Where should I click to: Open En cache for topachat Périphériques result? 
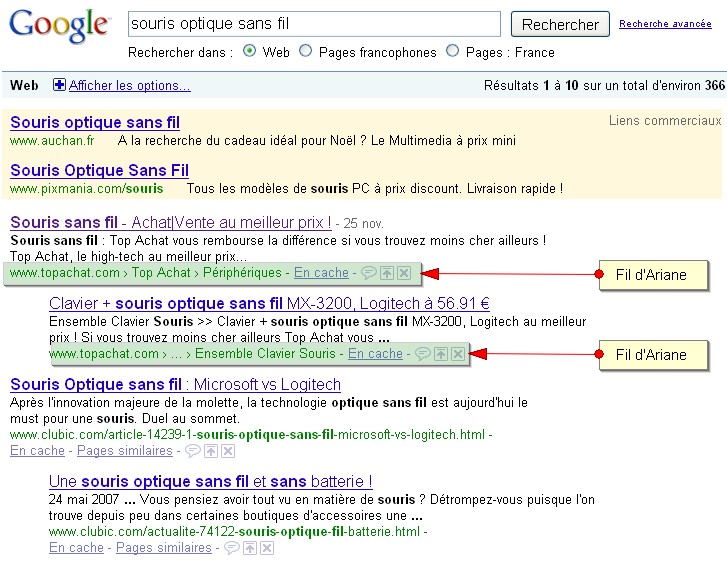[321, 273]
